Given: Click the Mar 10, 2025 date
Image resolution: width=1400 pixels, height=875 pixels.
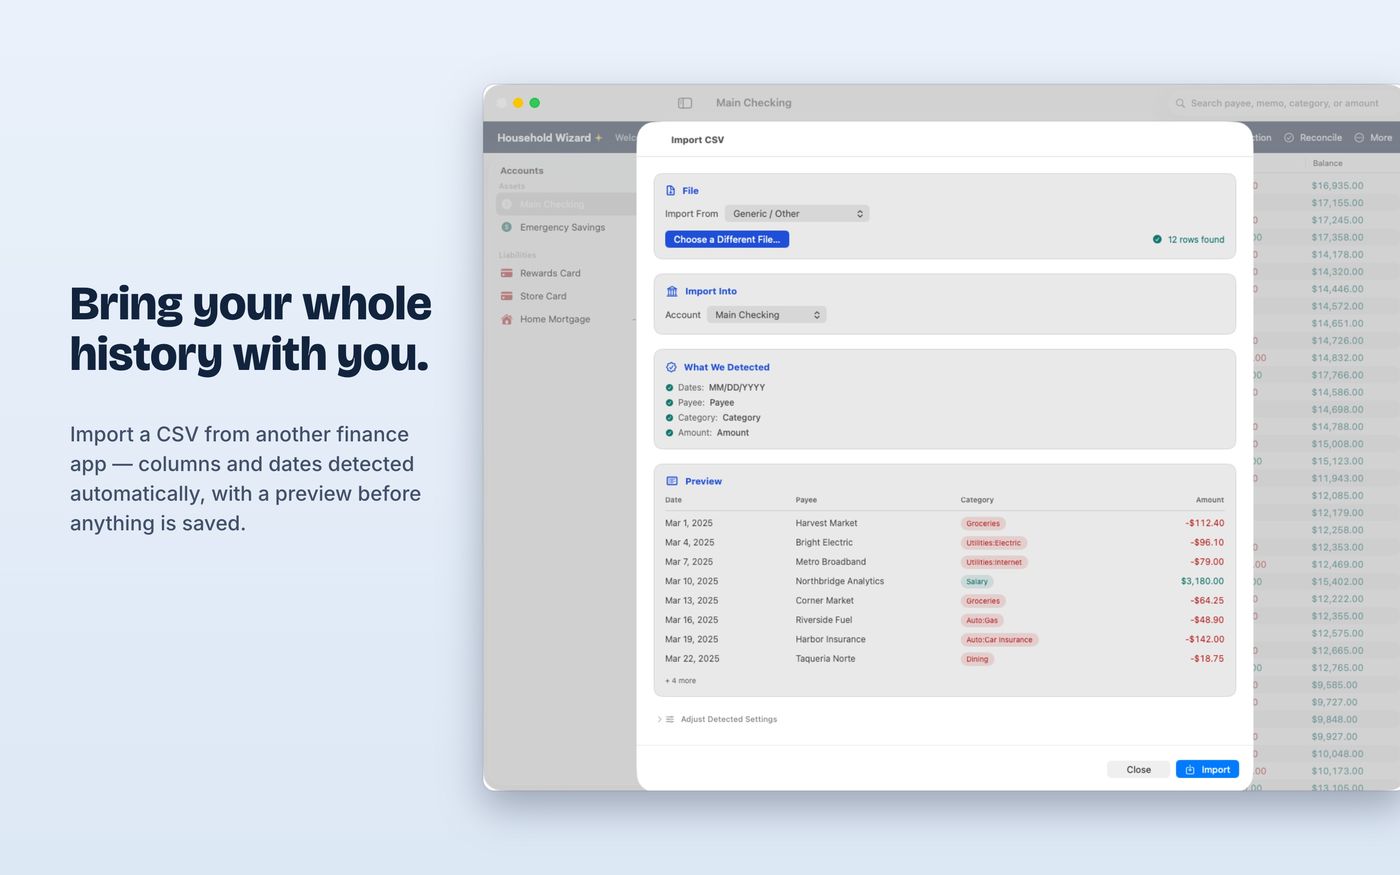Looking at the screenshot, I should click(x=691, y=581).
